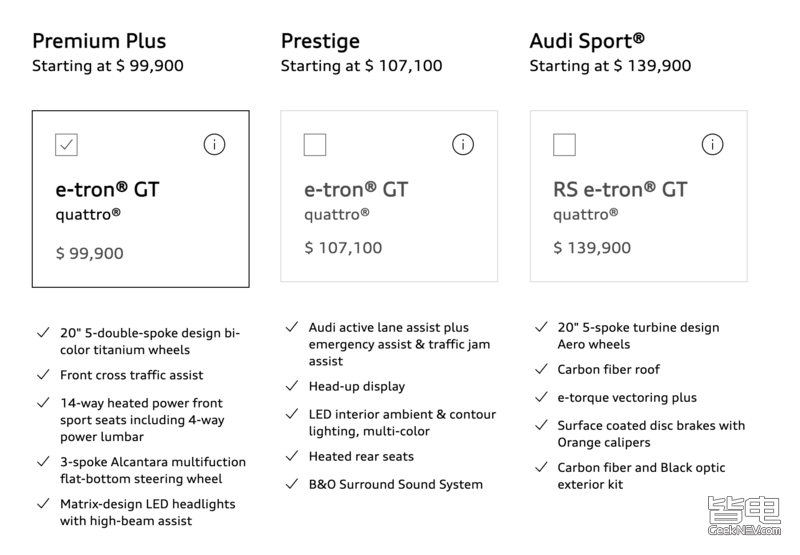Click checkmark beside Head-up display

point(292,386)
